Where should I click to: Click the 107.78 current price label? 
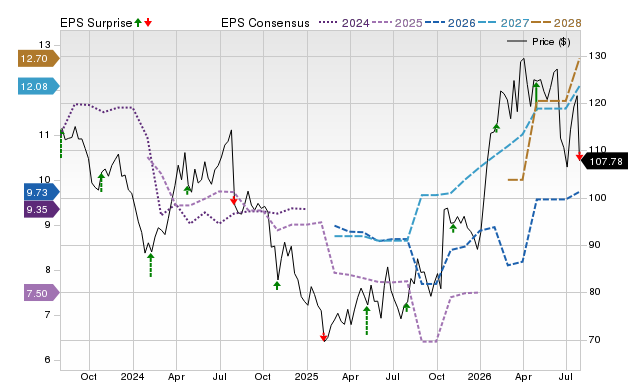[x=604, y=161]
